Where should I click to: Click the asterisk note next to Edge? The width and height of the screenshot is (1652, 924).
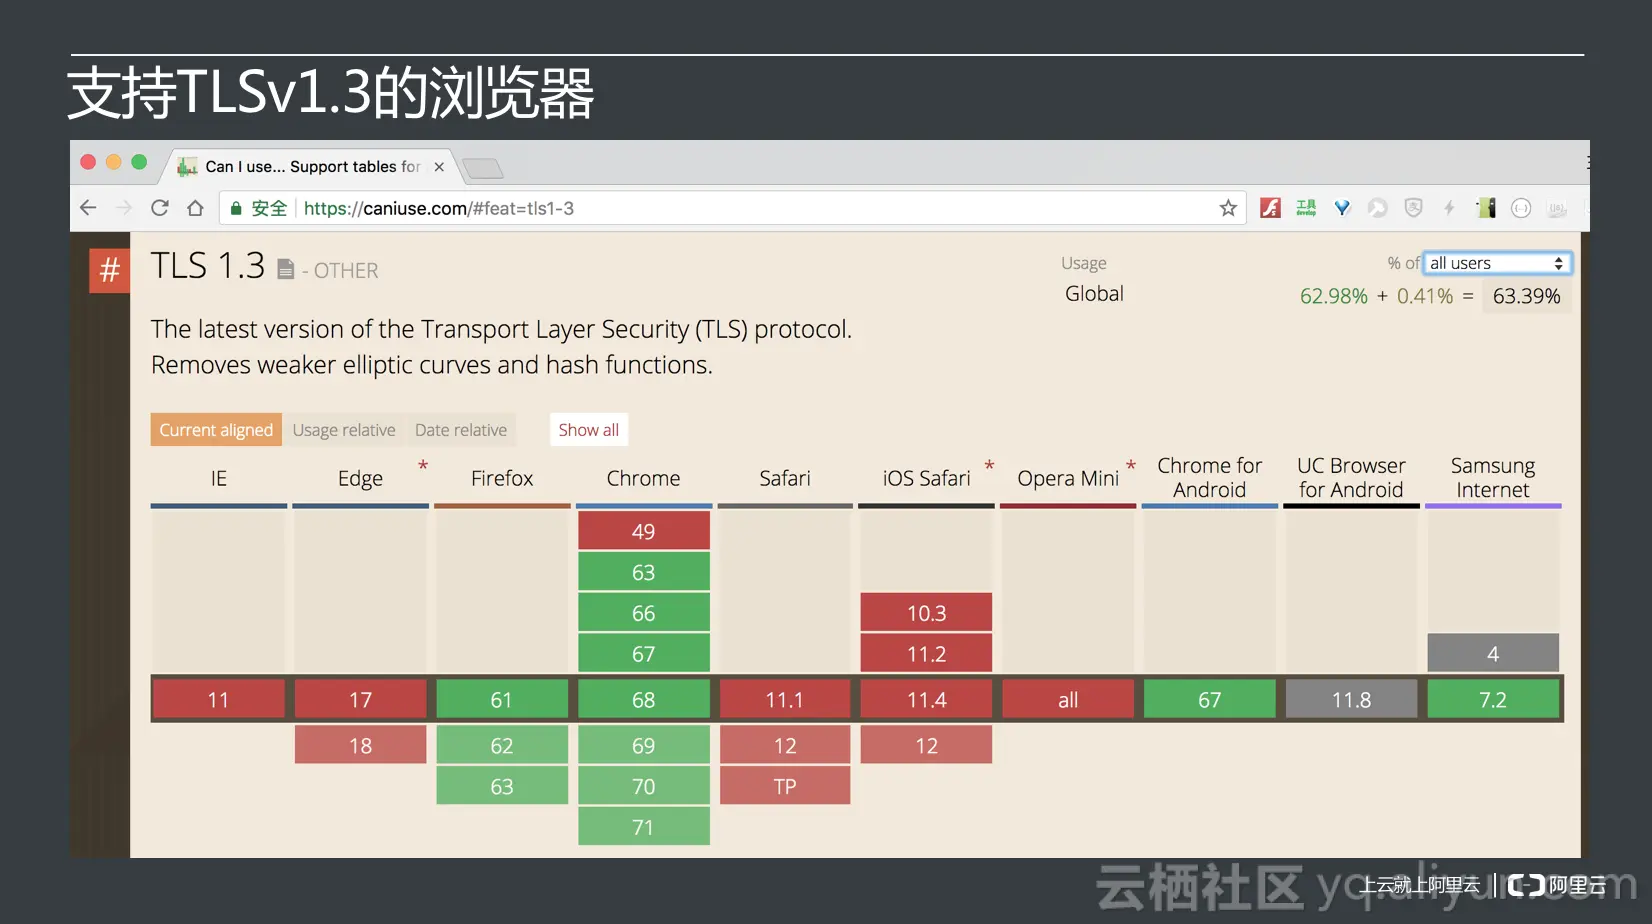[x=423, y=466]
